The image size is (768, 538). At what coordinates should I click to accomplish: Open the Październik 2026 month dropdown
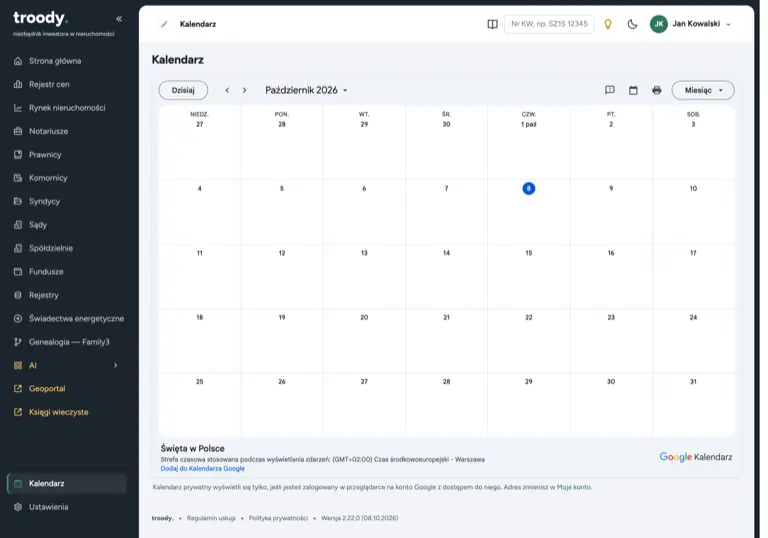[307, 90]
